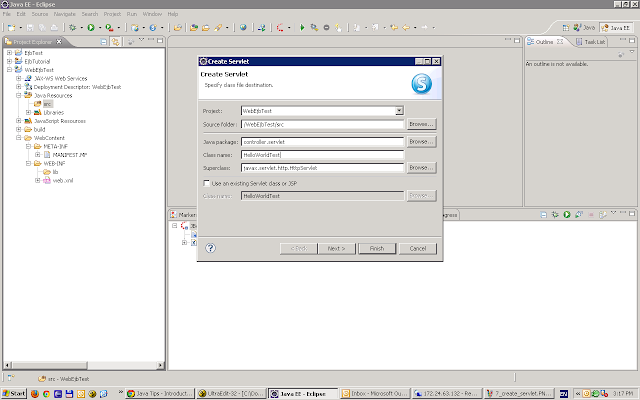Open the Project menu

pos(112,14)
